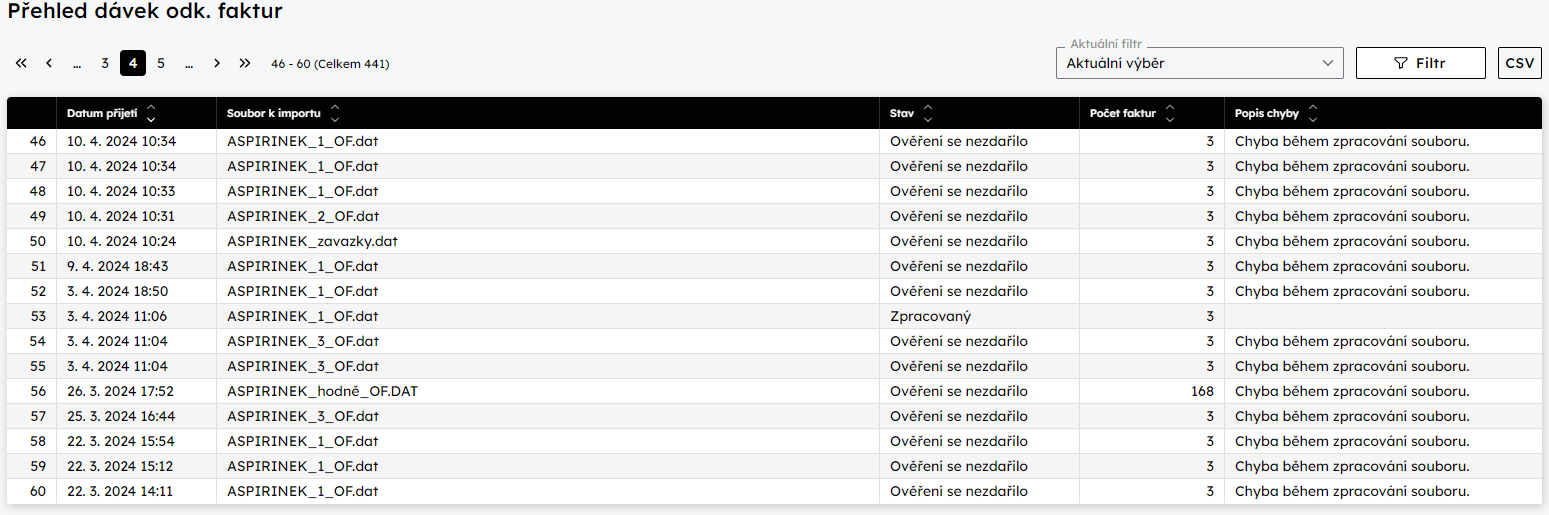This screenshot has width=1549, height=515.
Task: Show later pages via right ellipsis
Action: [x=189, y=63]
